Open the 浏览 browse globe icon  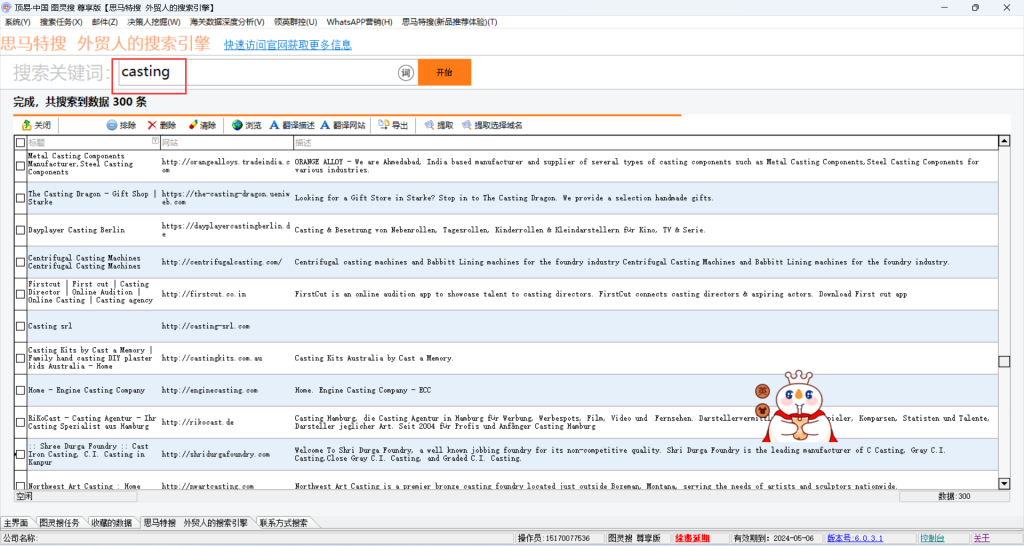click(237, 126)
